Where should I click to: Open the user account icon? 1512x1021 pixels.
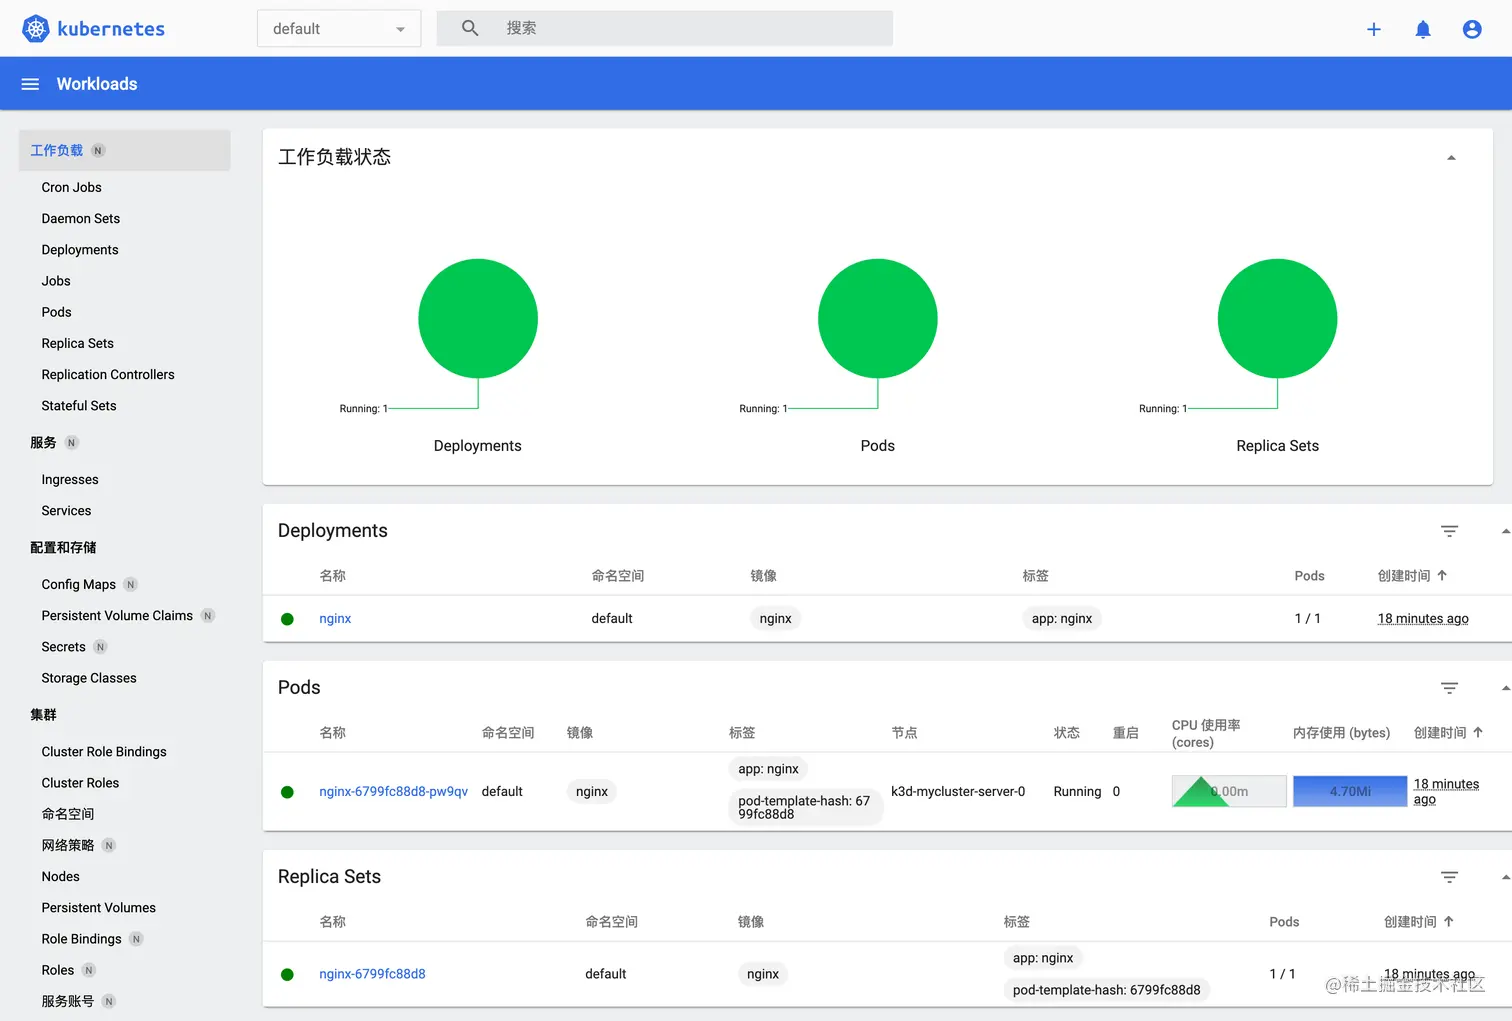pos(1472,29)
